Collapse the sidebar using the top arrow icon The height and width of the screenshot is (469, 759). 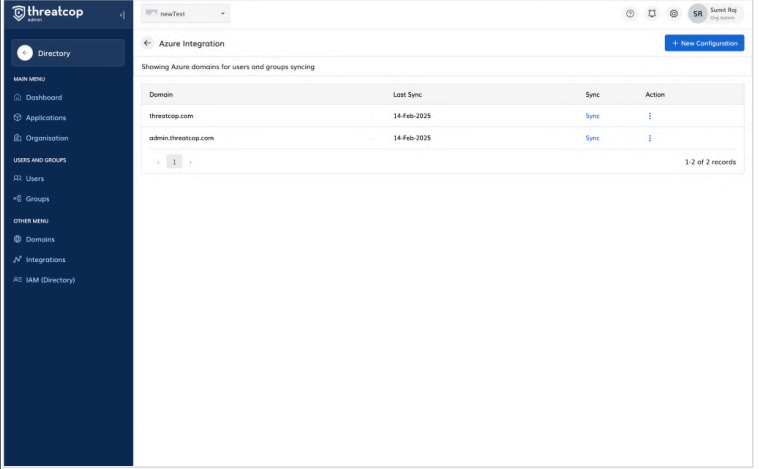click(122, 14)
